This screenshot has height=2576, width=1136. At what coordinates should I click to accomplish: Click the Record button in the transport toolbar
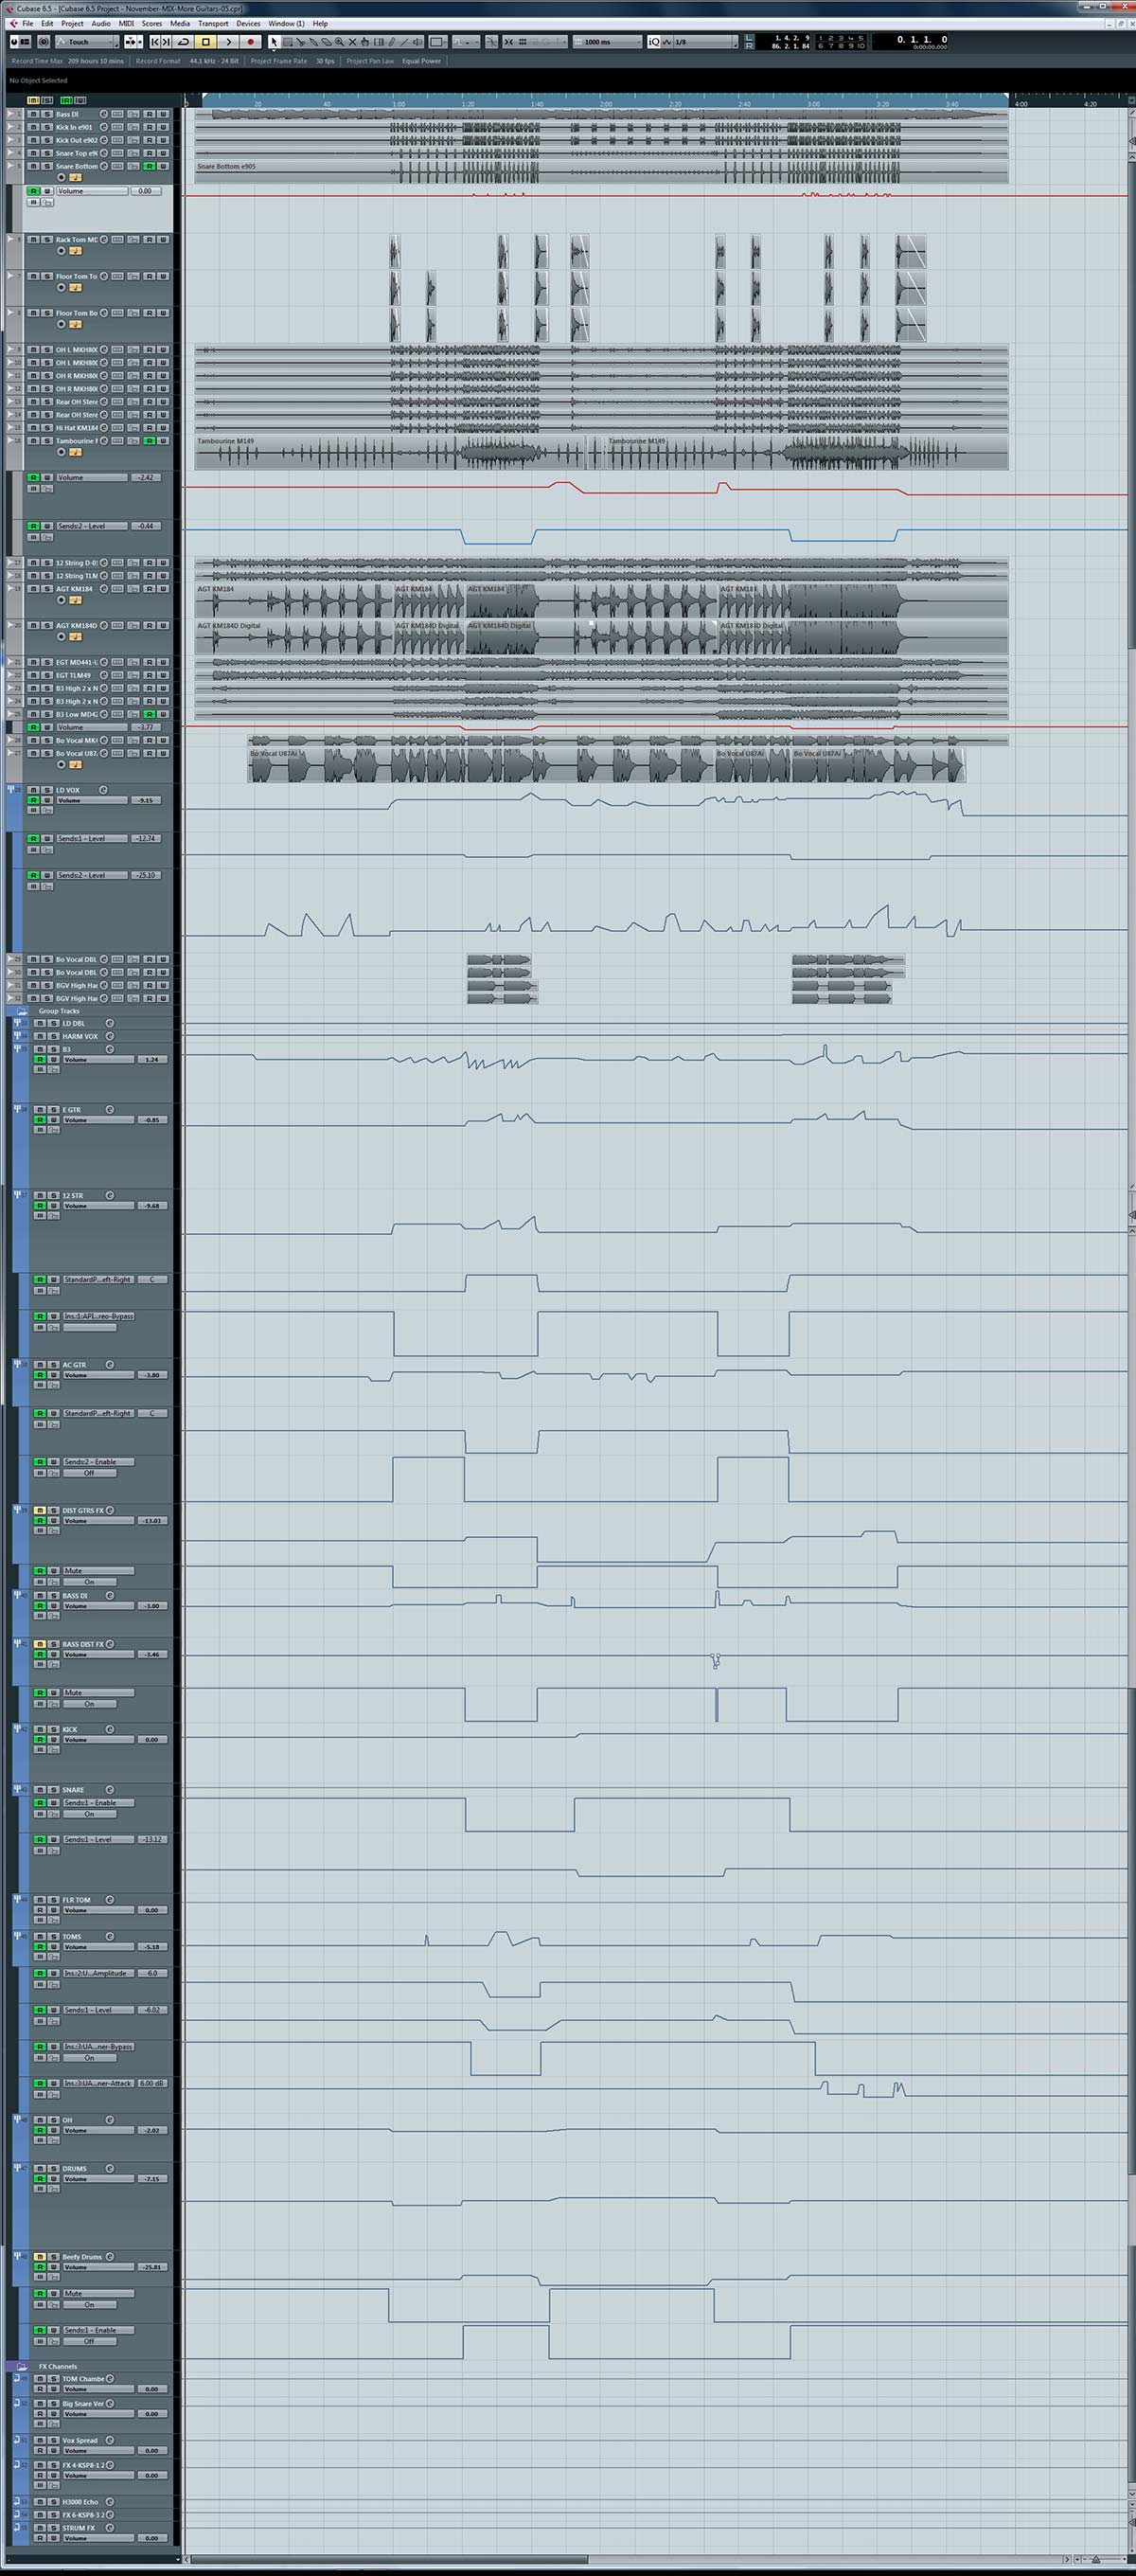[x=250, y=42]
